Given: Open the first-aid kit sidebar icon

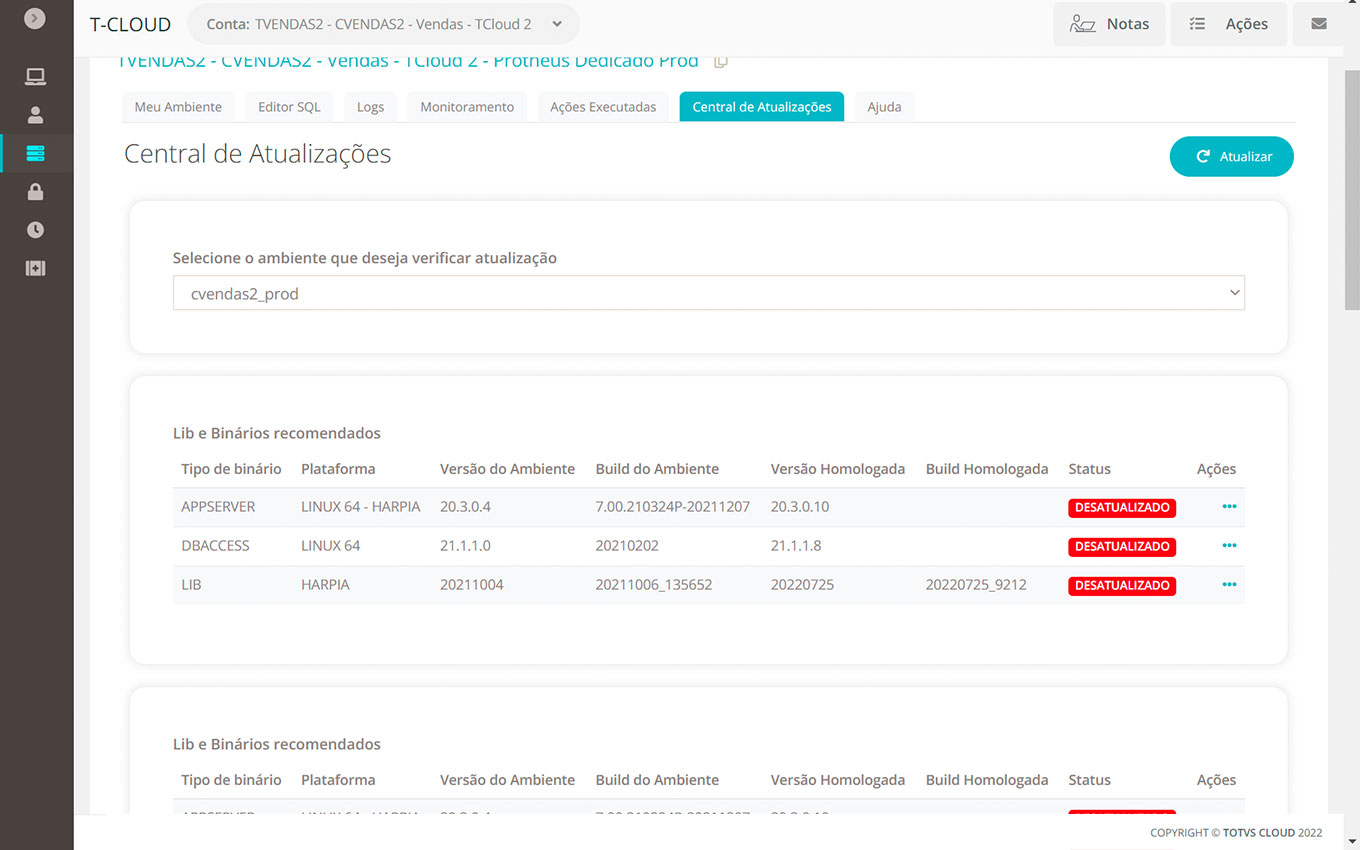Looking at the screenshot, I should 36,268.
